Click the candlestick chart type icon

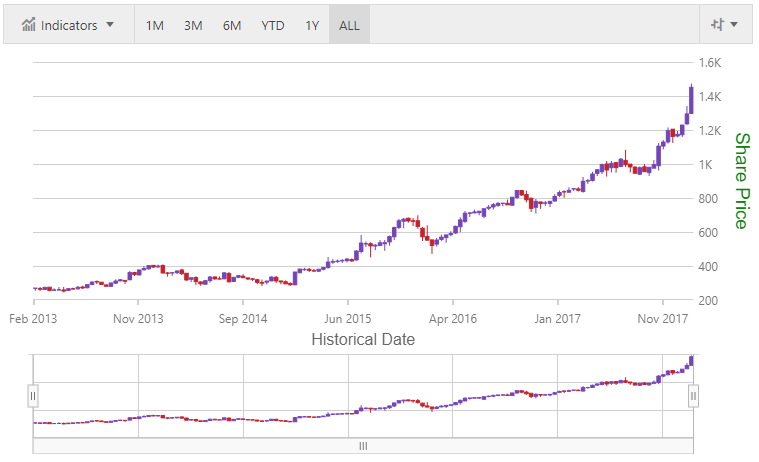tap(716, 25)
